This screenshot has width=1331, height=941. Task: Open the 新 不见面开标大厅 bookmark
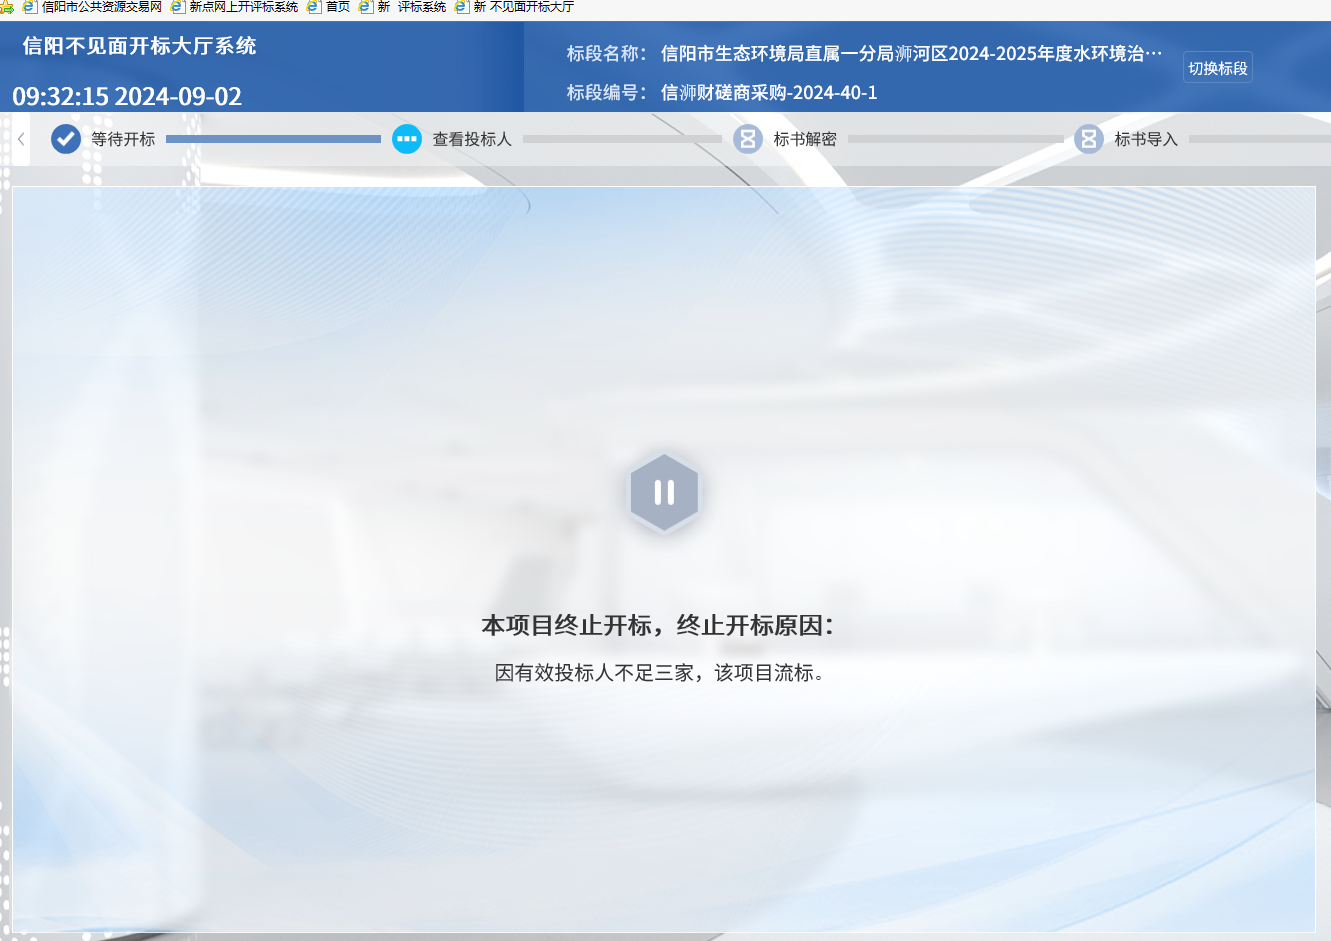524,7
